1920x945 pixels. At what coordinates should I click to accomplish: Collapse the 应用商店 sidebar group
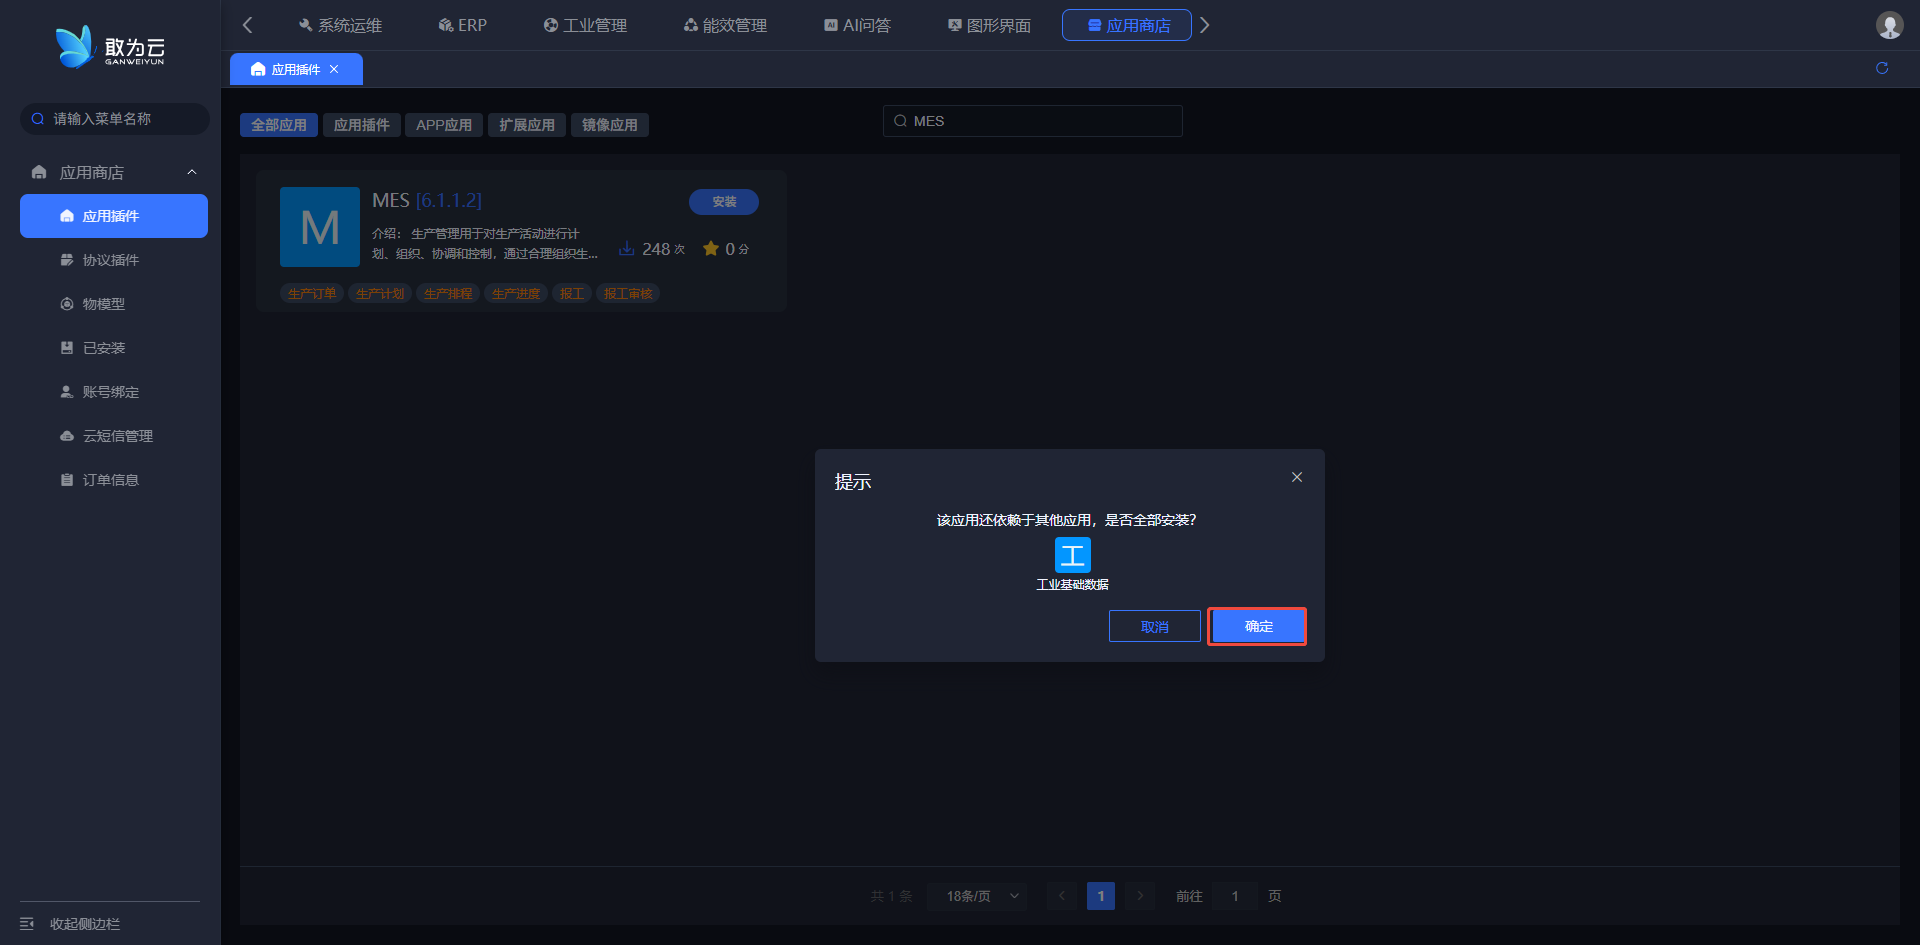[x=192, y=172]
